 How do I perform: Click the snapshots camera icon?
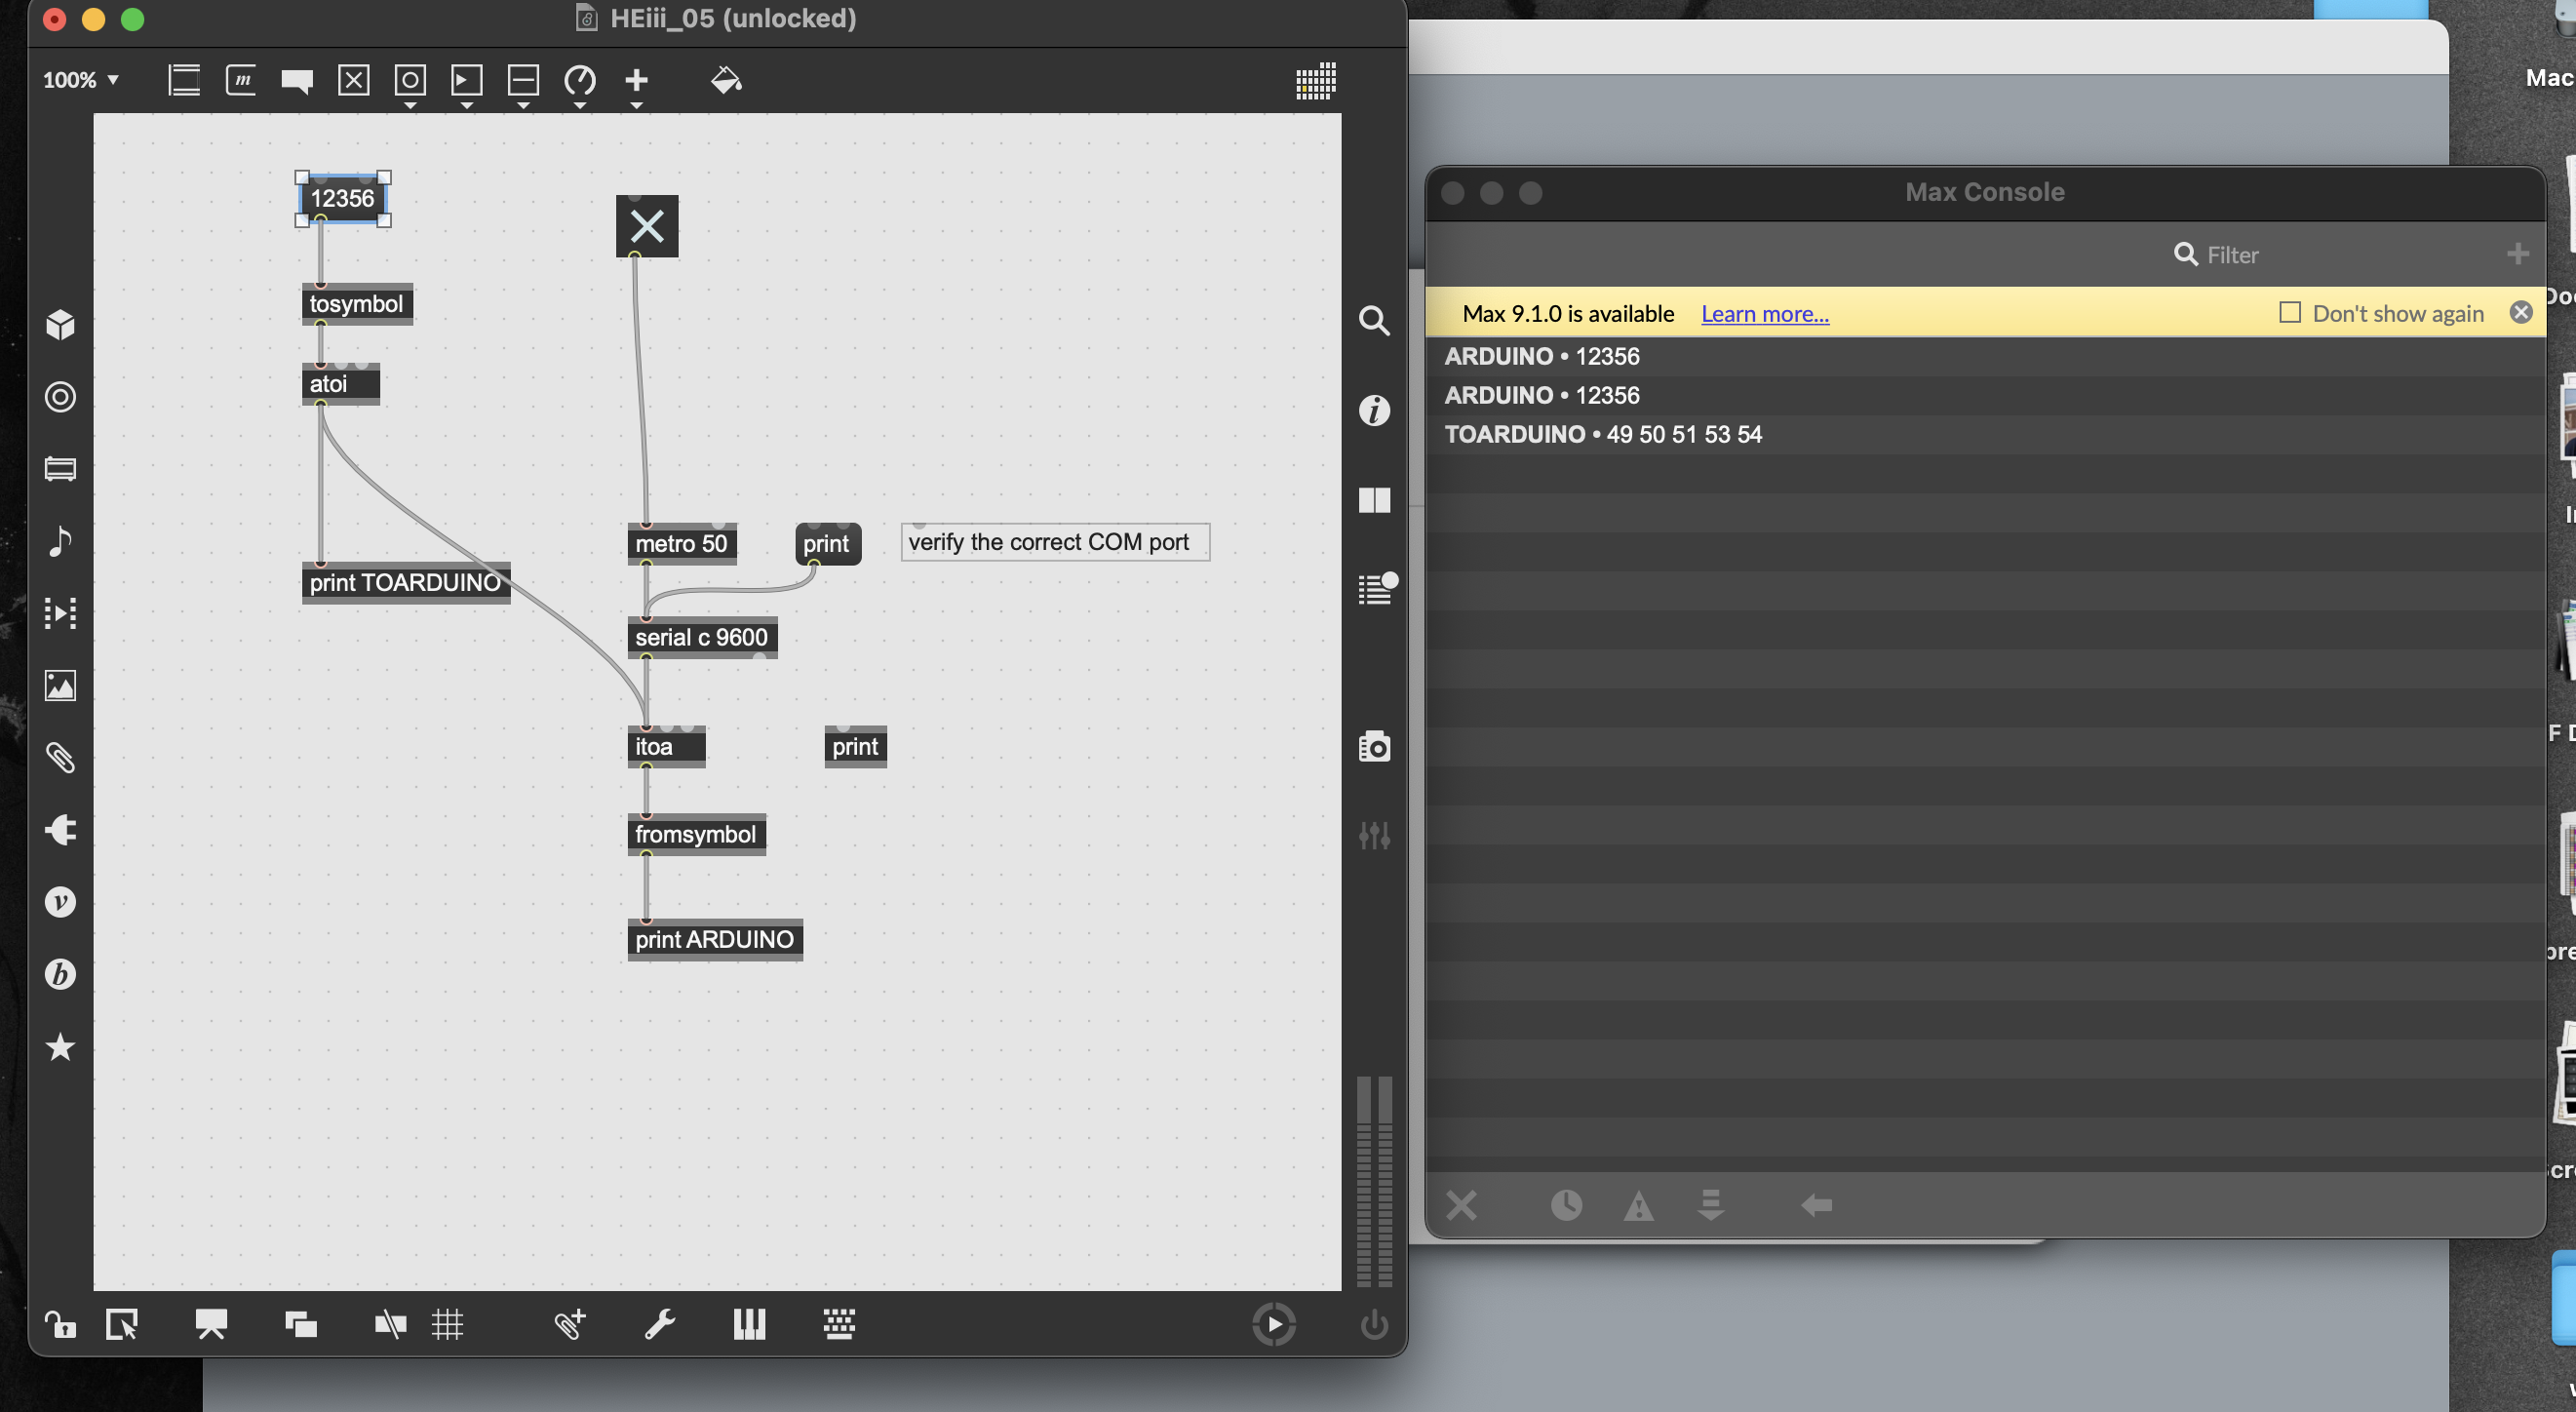[x=1375, y=747]
